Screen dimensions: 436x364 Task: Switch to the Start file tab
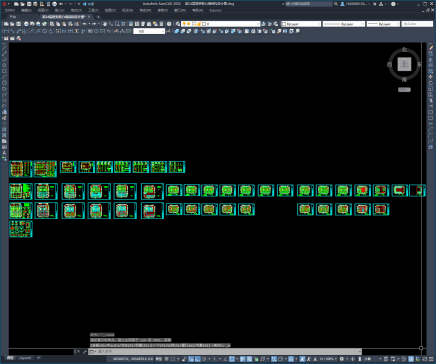13,16
